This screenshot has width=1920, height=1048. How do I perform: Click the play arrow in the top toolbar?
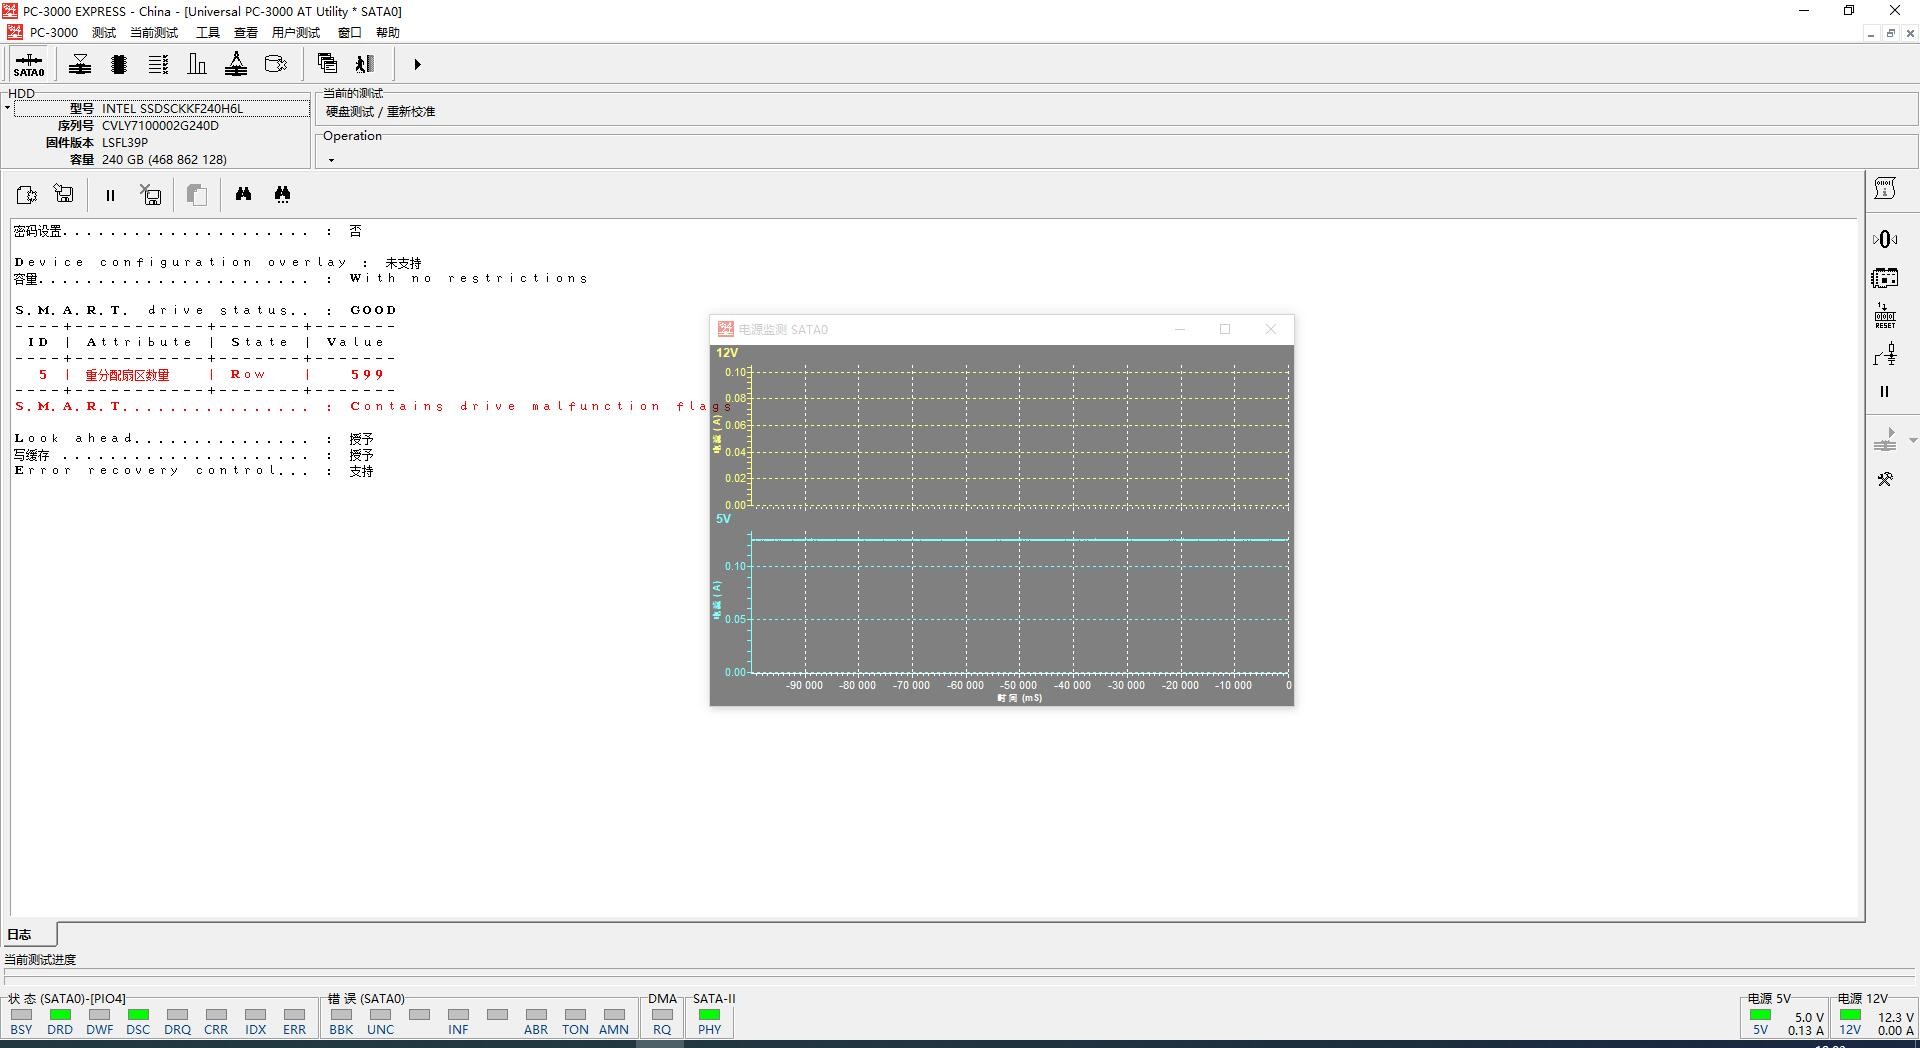pyautogui.click(x=417, y=64)
